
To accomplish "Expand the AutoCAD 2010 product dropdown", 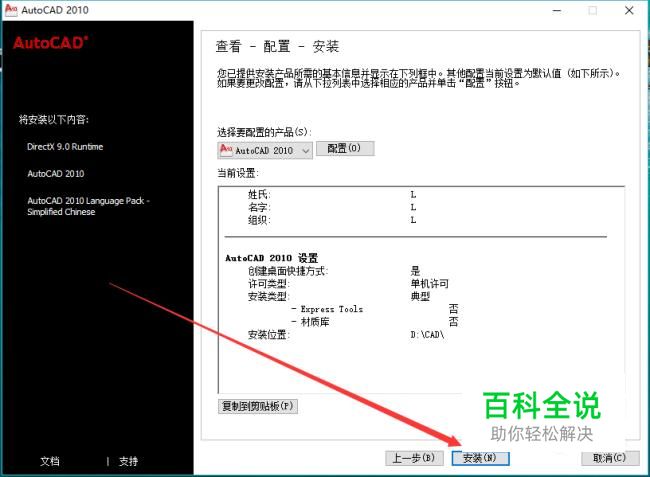I will [265, 150].
